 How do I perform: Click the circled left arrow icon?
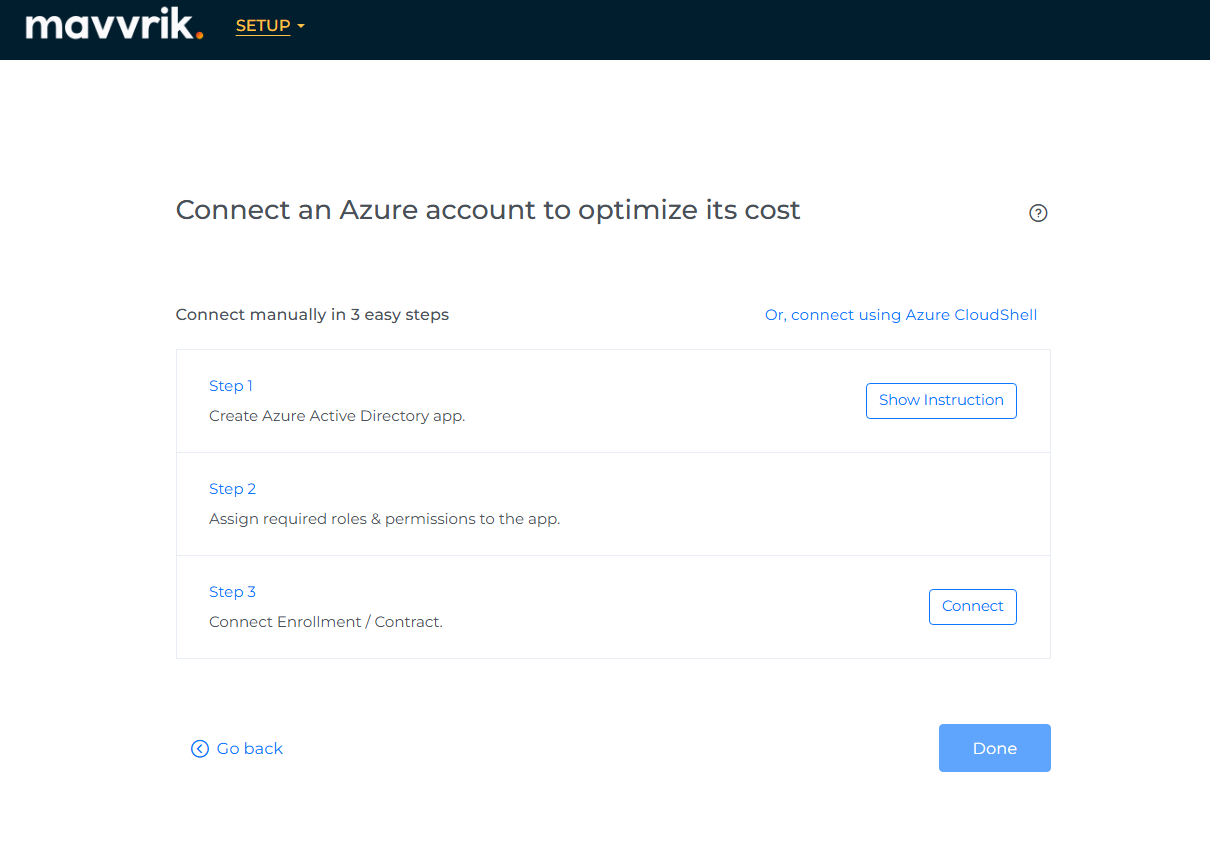click(200, 749)
